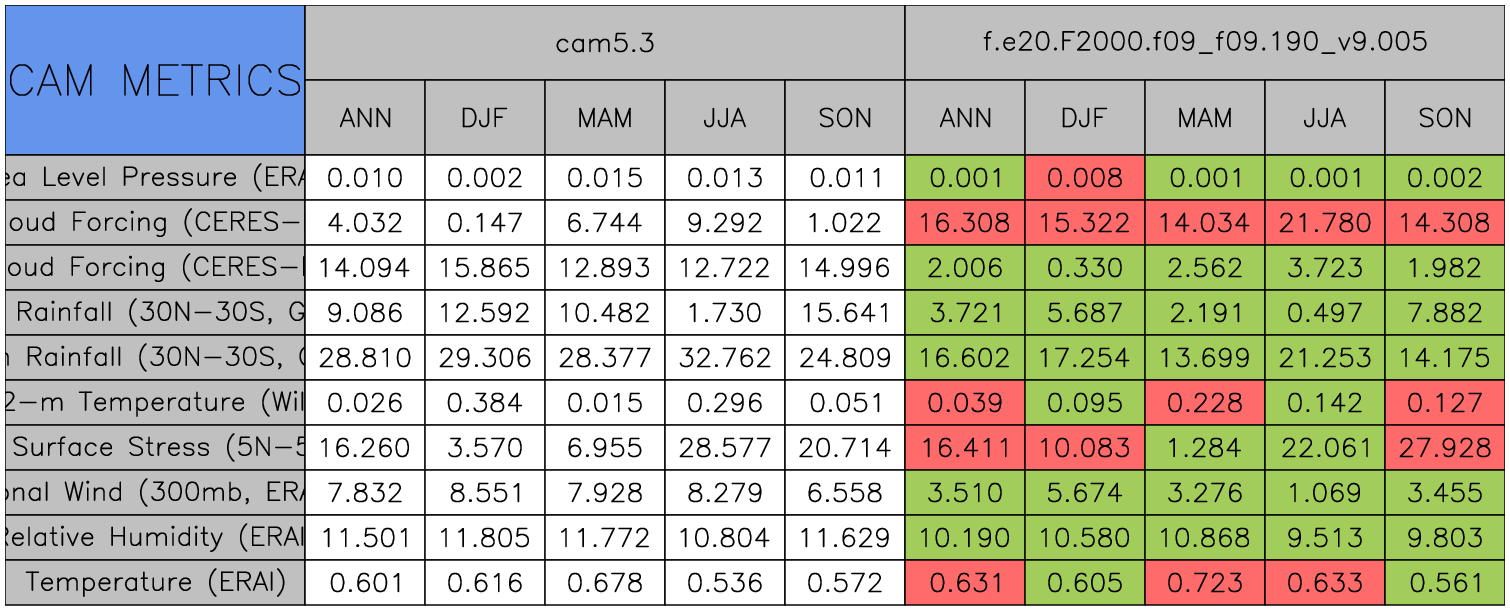Select the 2-m Temperature row label
The image size is (1510, 611).
pyautogui.click(x=155, y=403)
